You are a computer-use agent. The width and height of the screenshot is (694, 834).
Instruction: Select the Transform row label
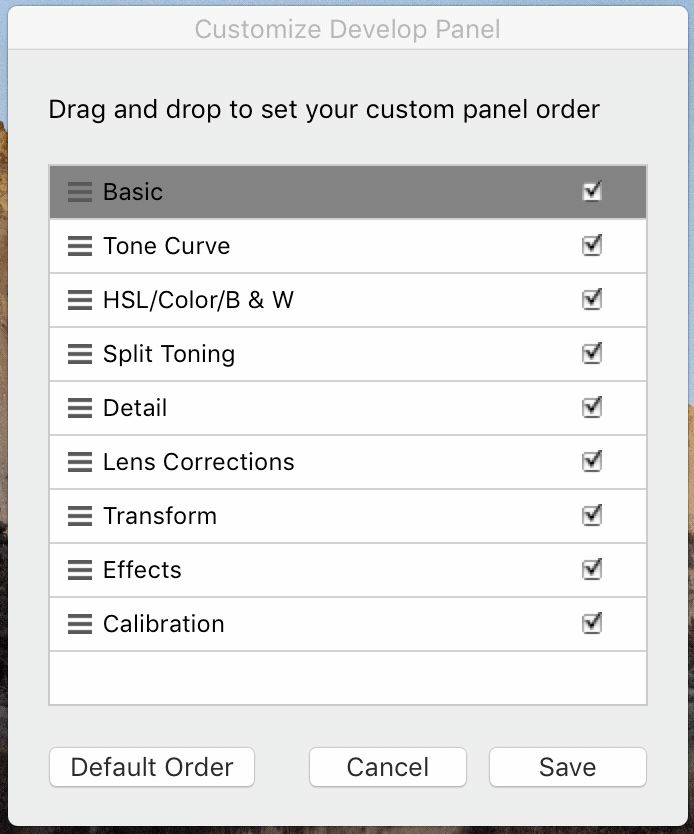160,516
